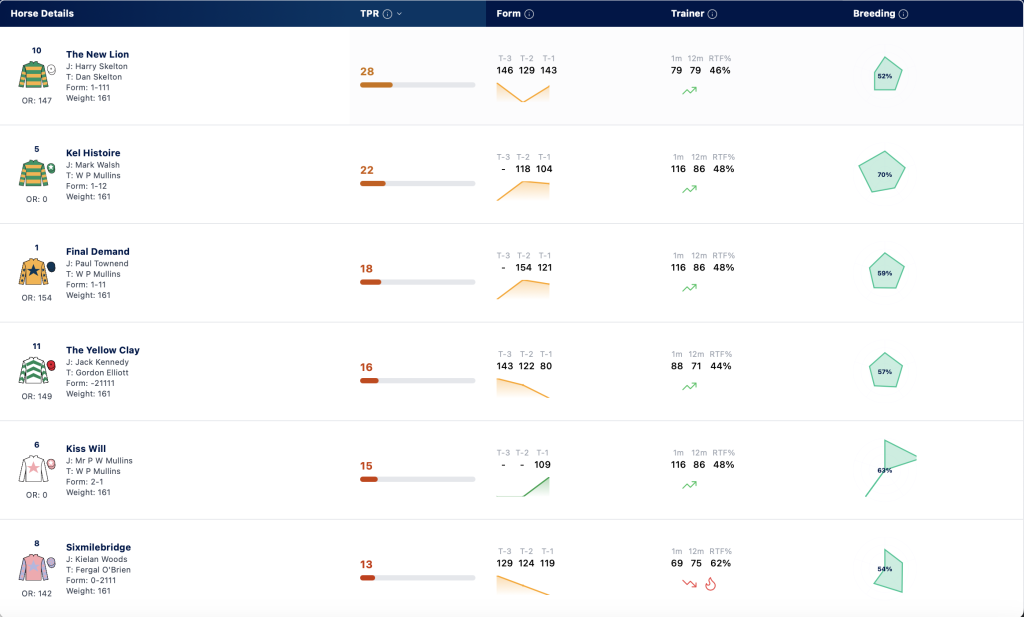Click Kel Histoire 70% breeding polygon
The width and height of the screenshot is (1024, 617).
pyautogui.click(x=882, y=172)
